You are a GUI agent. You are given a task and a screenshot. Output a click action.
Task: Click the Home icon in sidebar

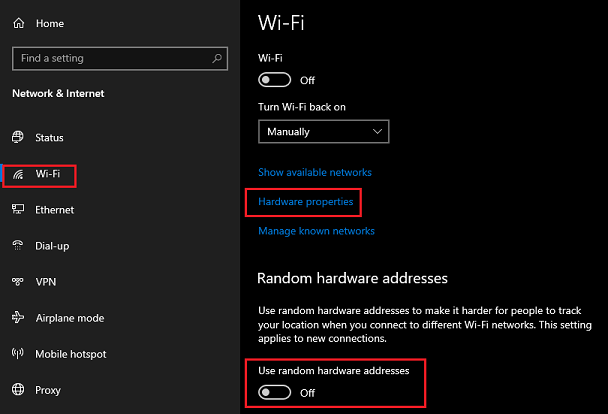19,23
